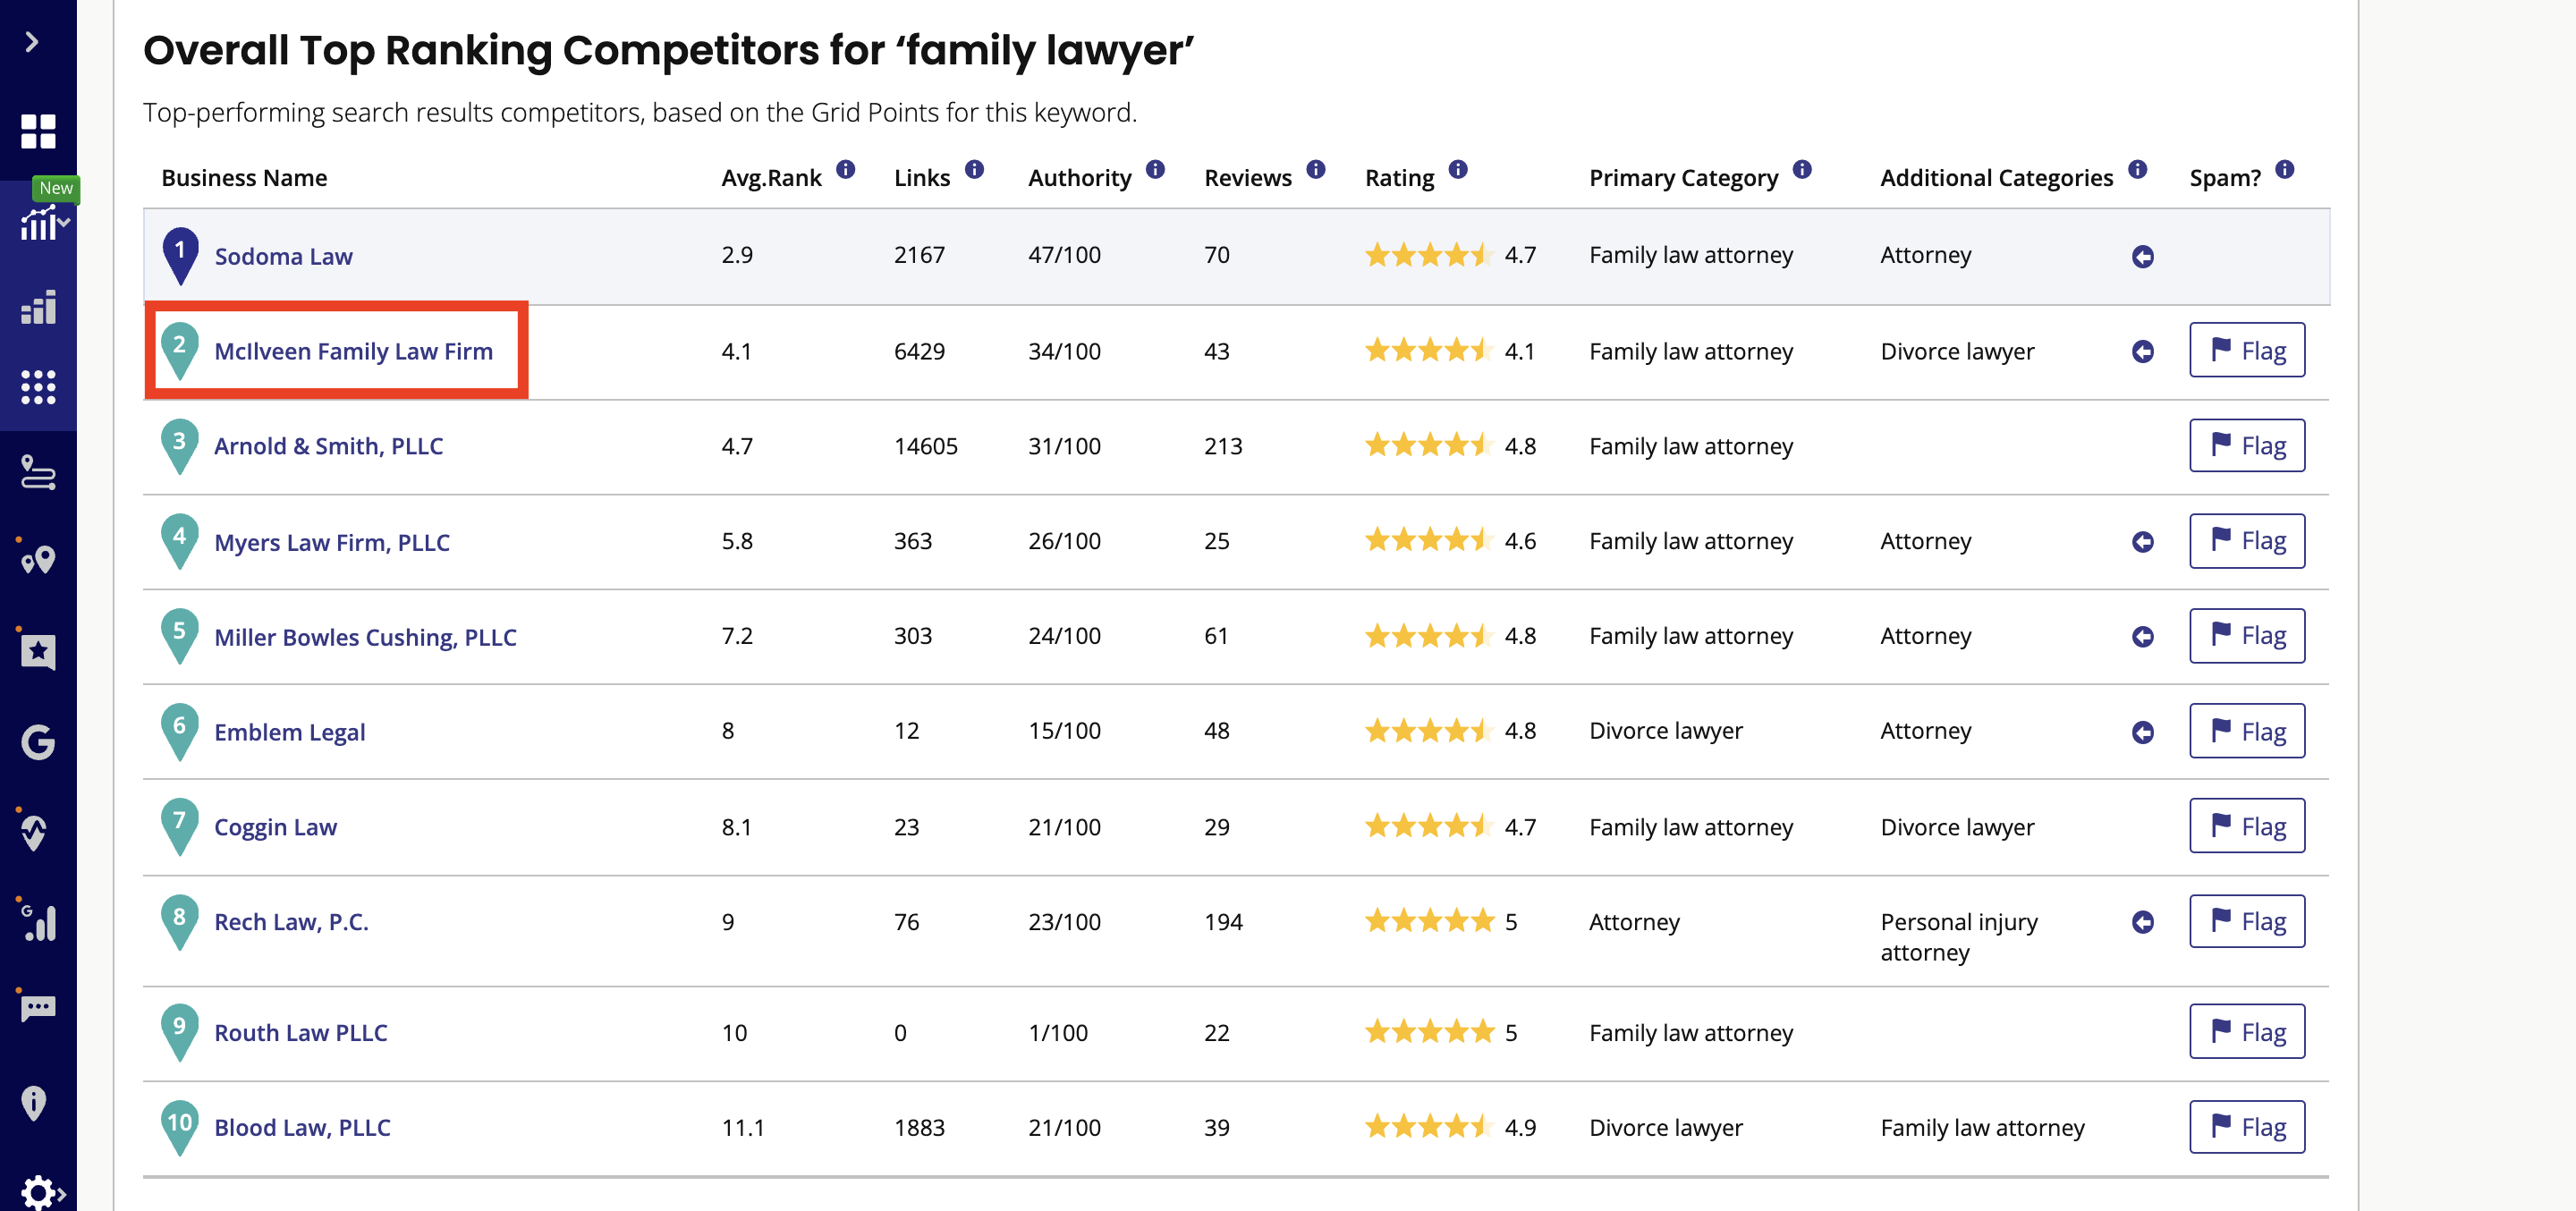Show info tooltip for Additional Categories column
The width and height of the screenshot is (2576, 1211).
[2137, 169]
